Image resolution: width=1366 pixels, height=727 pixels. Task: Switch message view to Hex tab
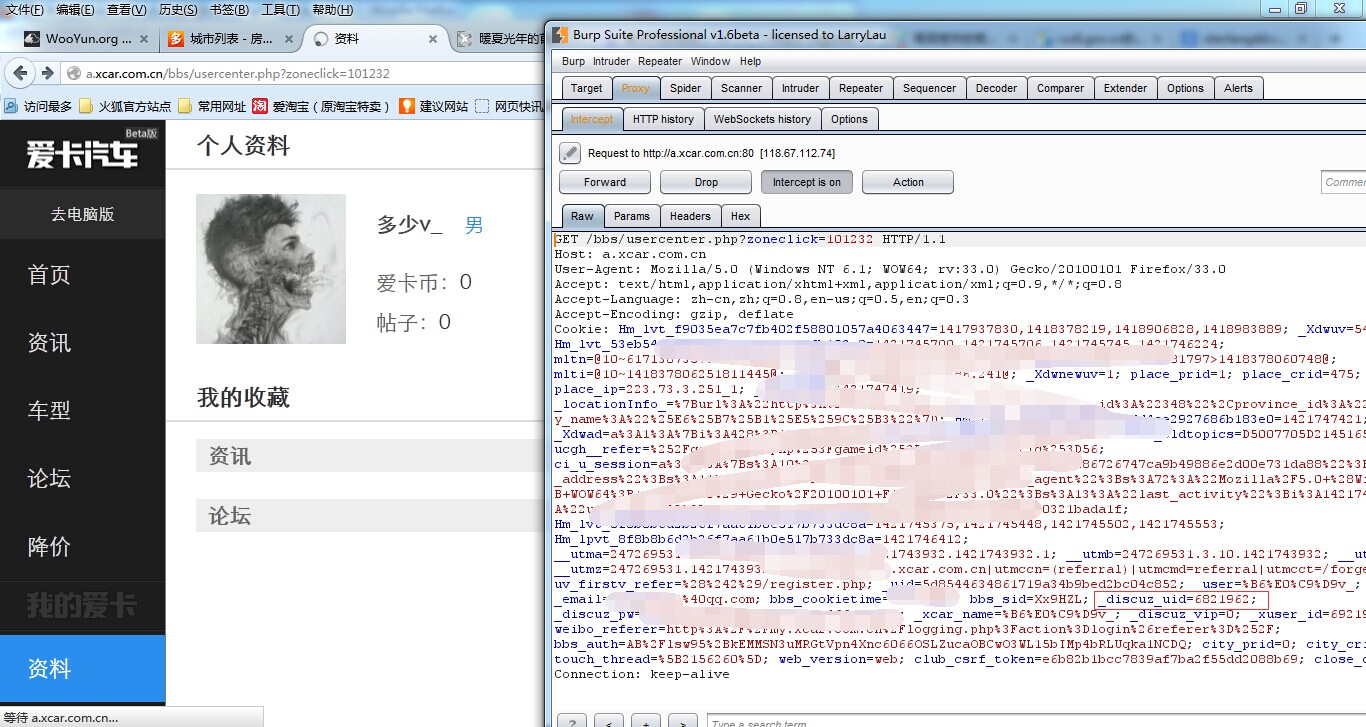pos(740,216)
